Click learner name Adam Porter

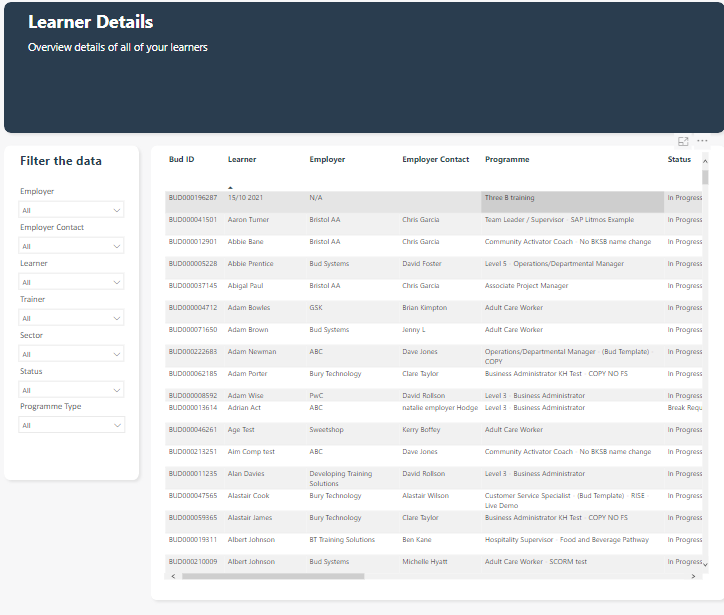247,374
